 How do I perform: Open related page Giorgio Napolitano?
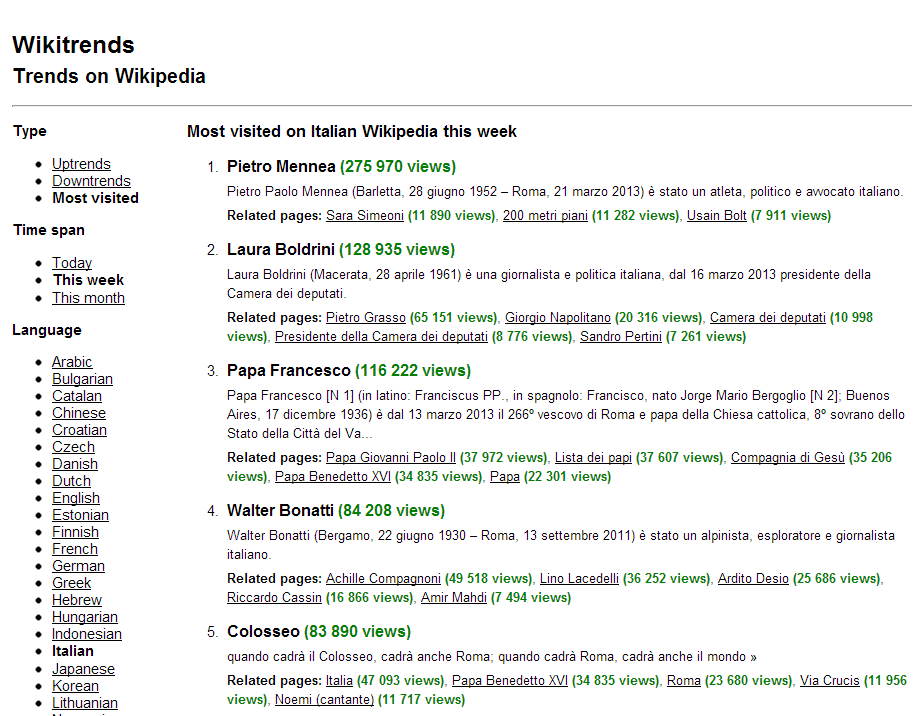(557, 318)
